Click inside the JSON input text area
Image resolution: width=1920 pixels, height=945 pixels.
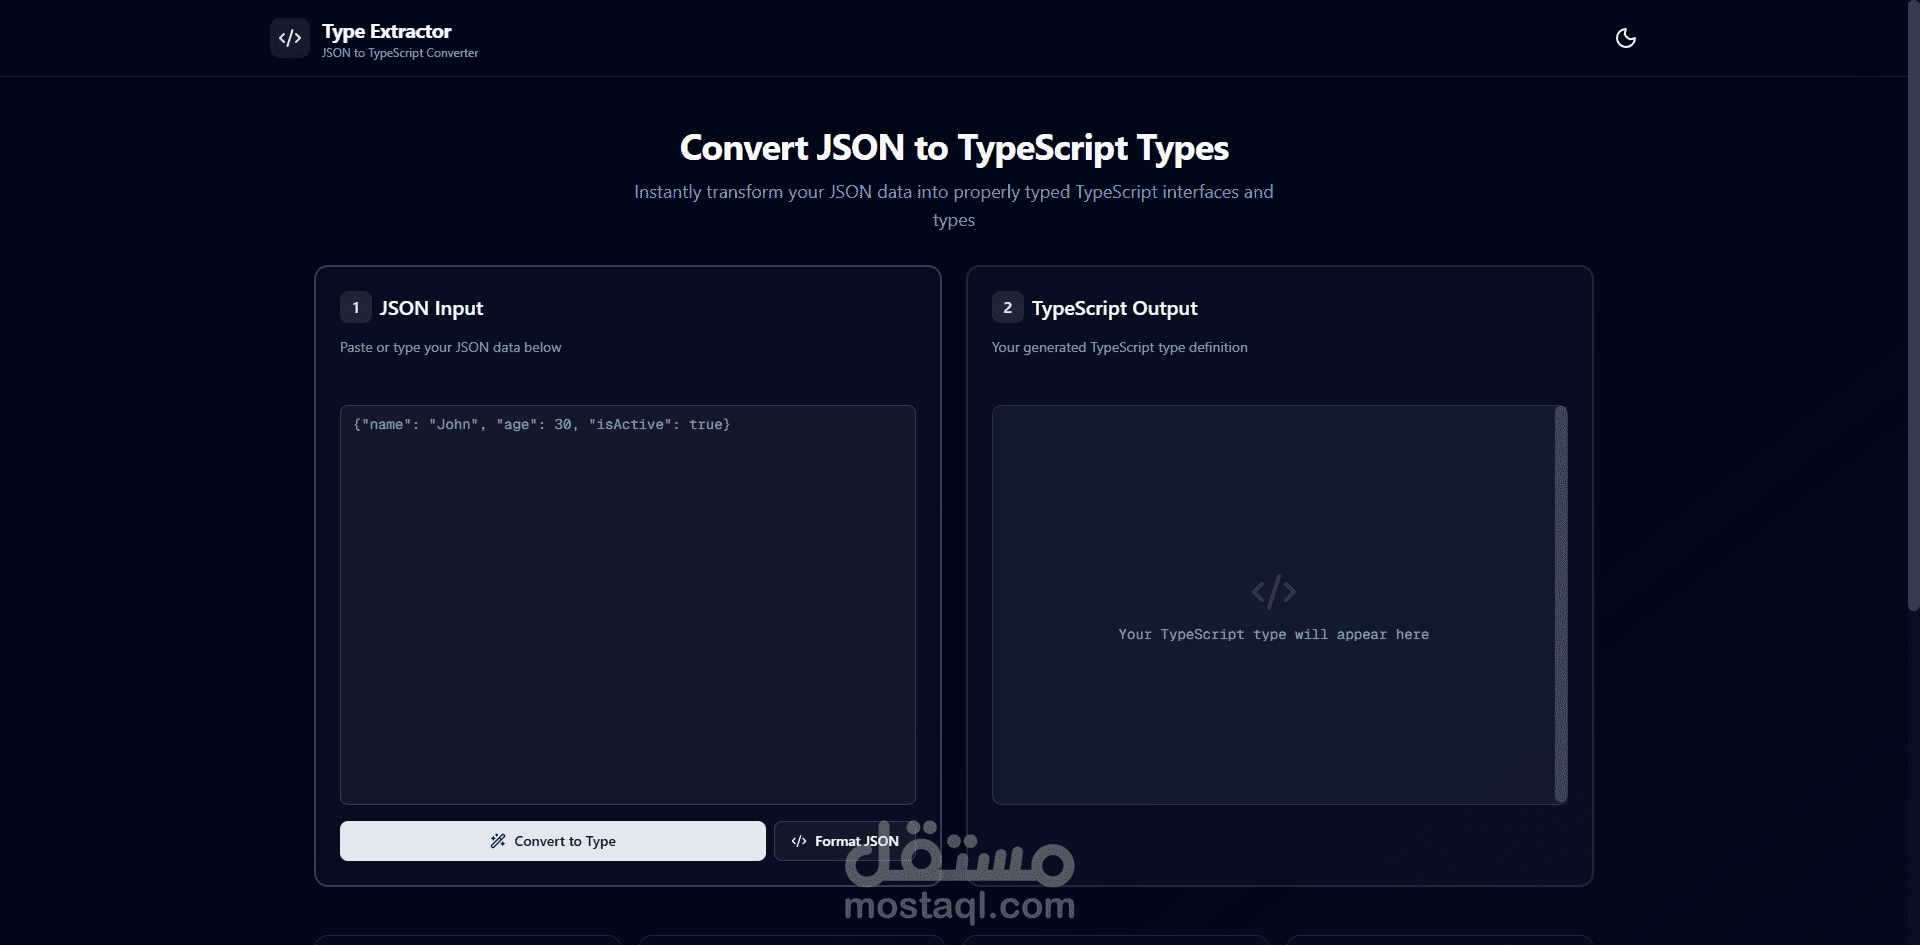point(628,600)
